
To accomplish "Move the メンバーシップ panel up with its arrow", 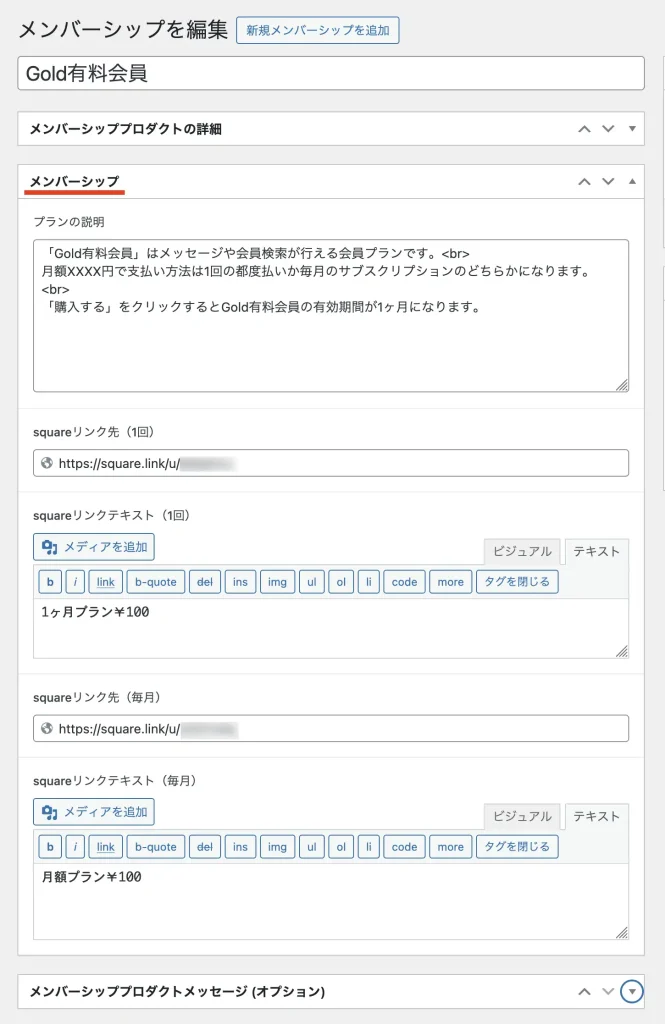I will click(585, 182).
